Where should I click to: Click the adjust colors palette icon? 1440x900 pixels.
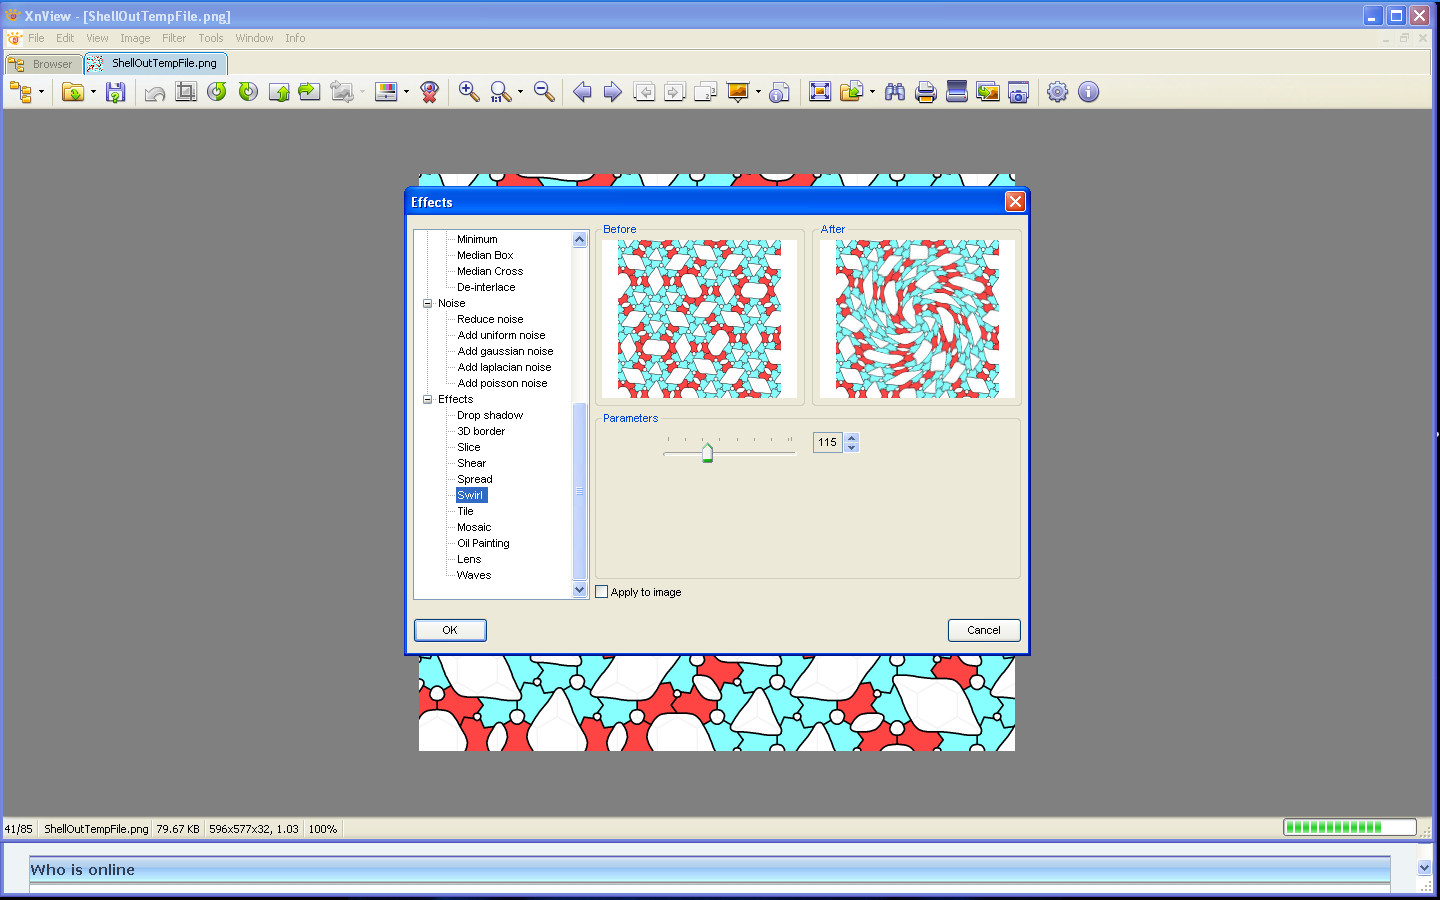click(386, 92)
